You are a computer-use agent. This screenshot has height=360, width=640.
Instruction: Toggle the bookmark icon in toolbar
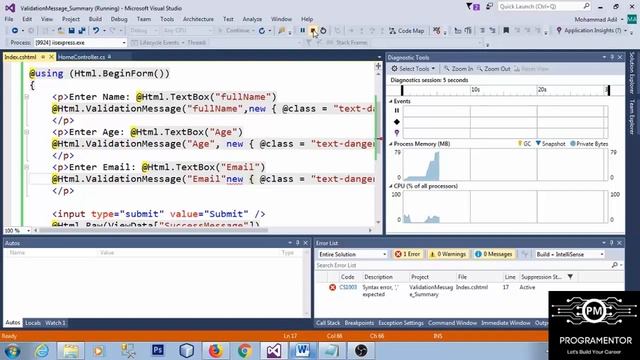pyautogui.click(x=506, y=30)
